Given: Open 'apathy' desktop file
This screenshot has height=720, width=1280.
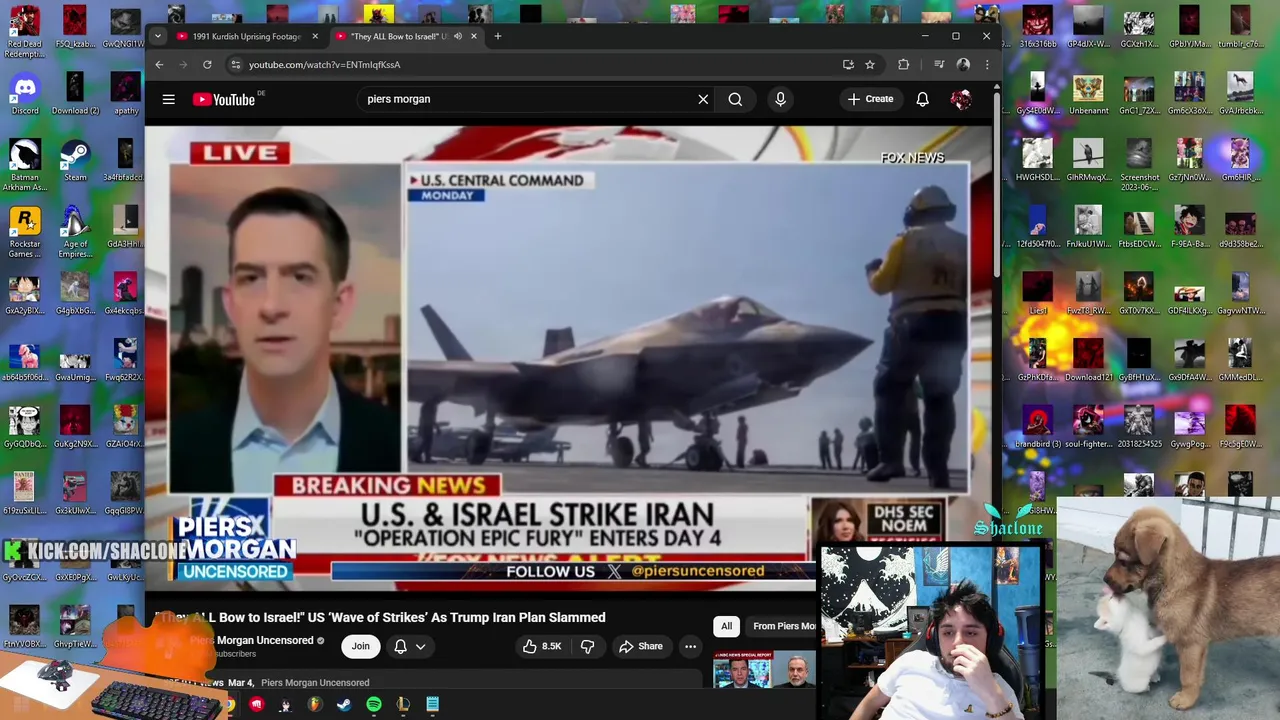Looking at the screenshot, I should (x=126, y=95).
